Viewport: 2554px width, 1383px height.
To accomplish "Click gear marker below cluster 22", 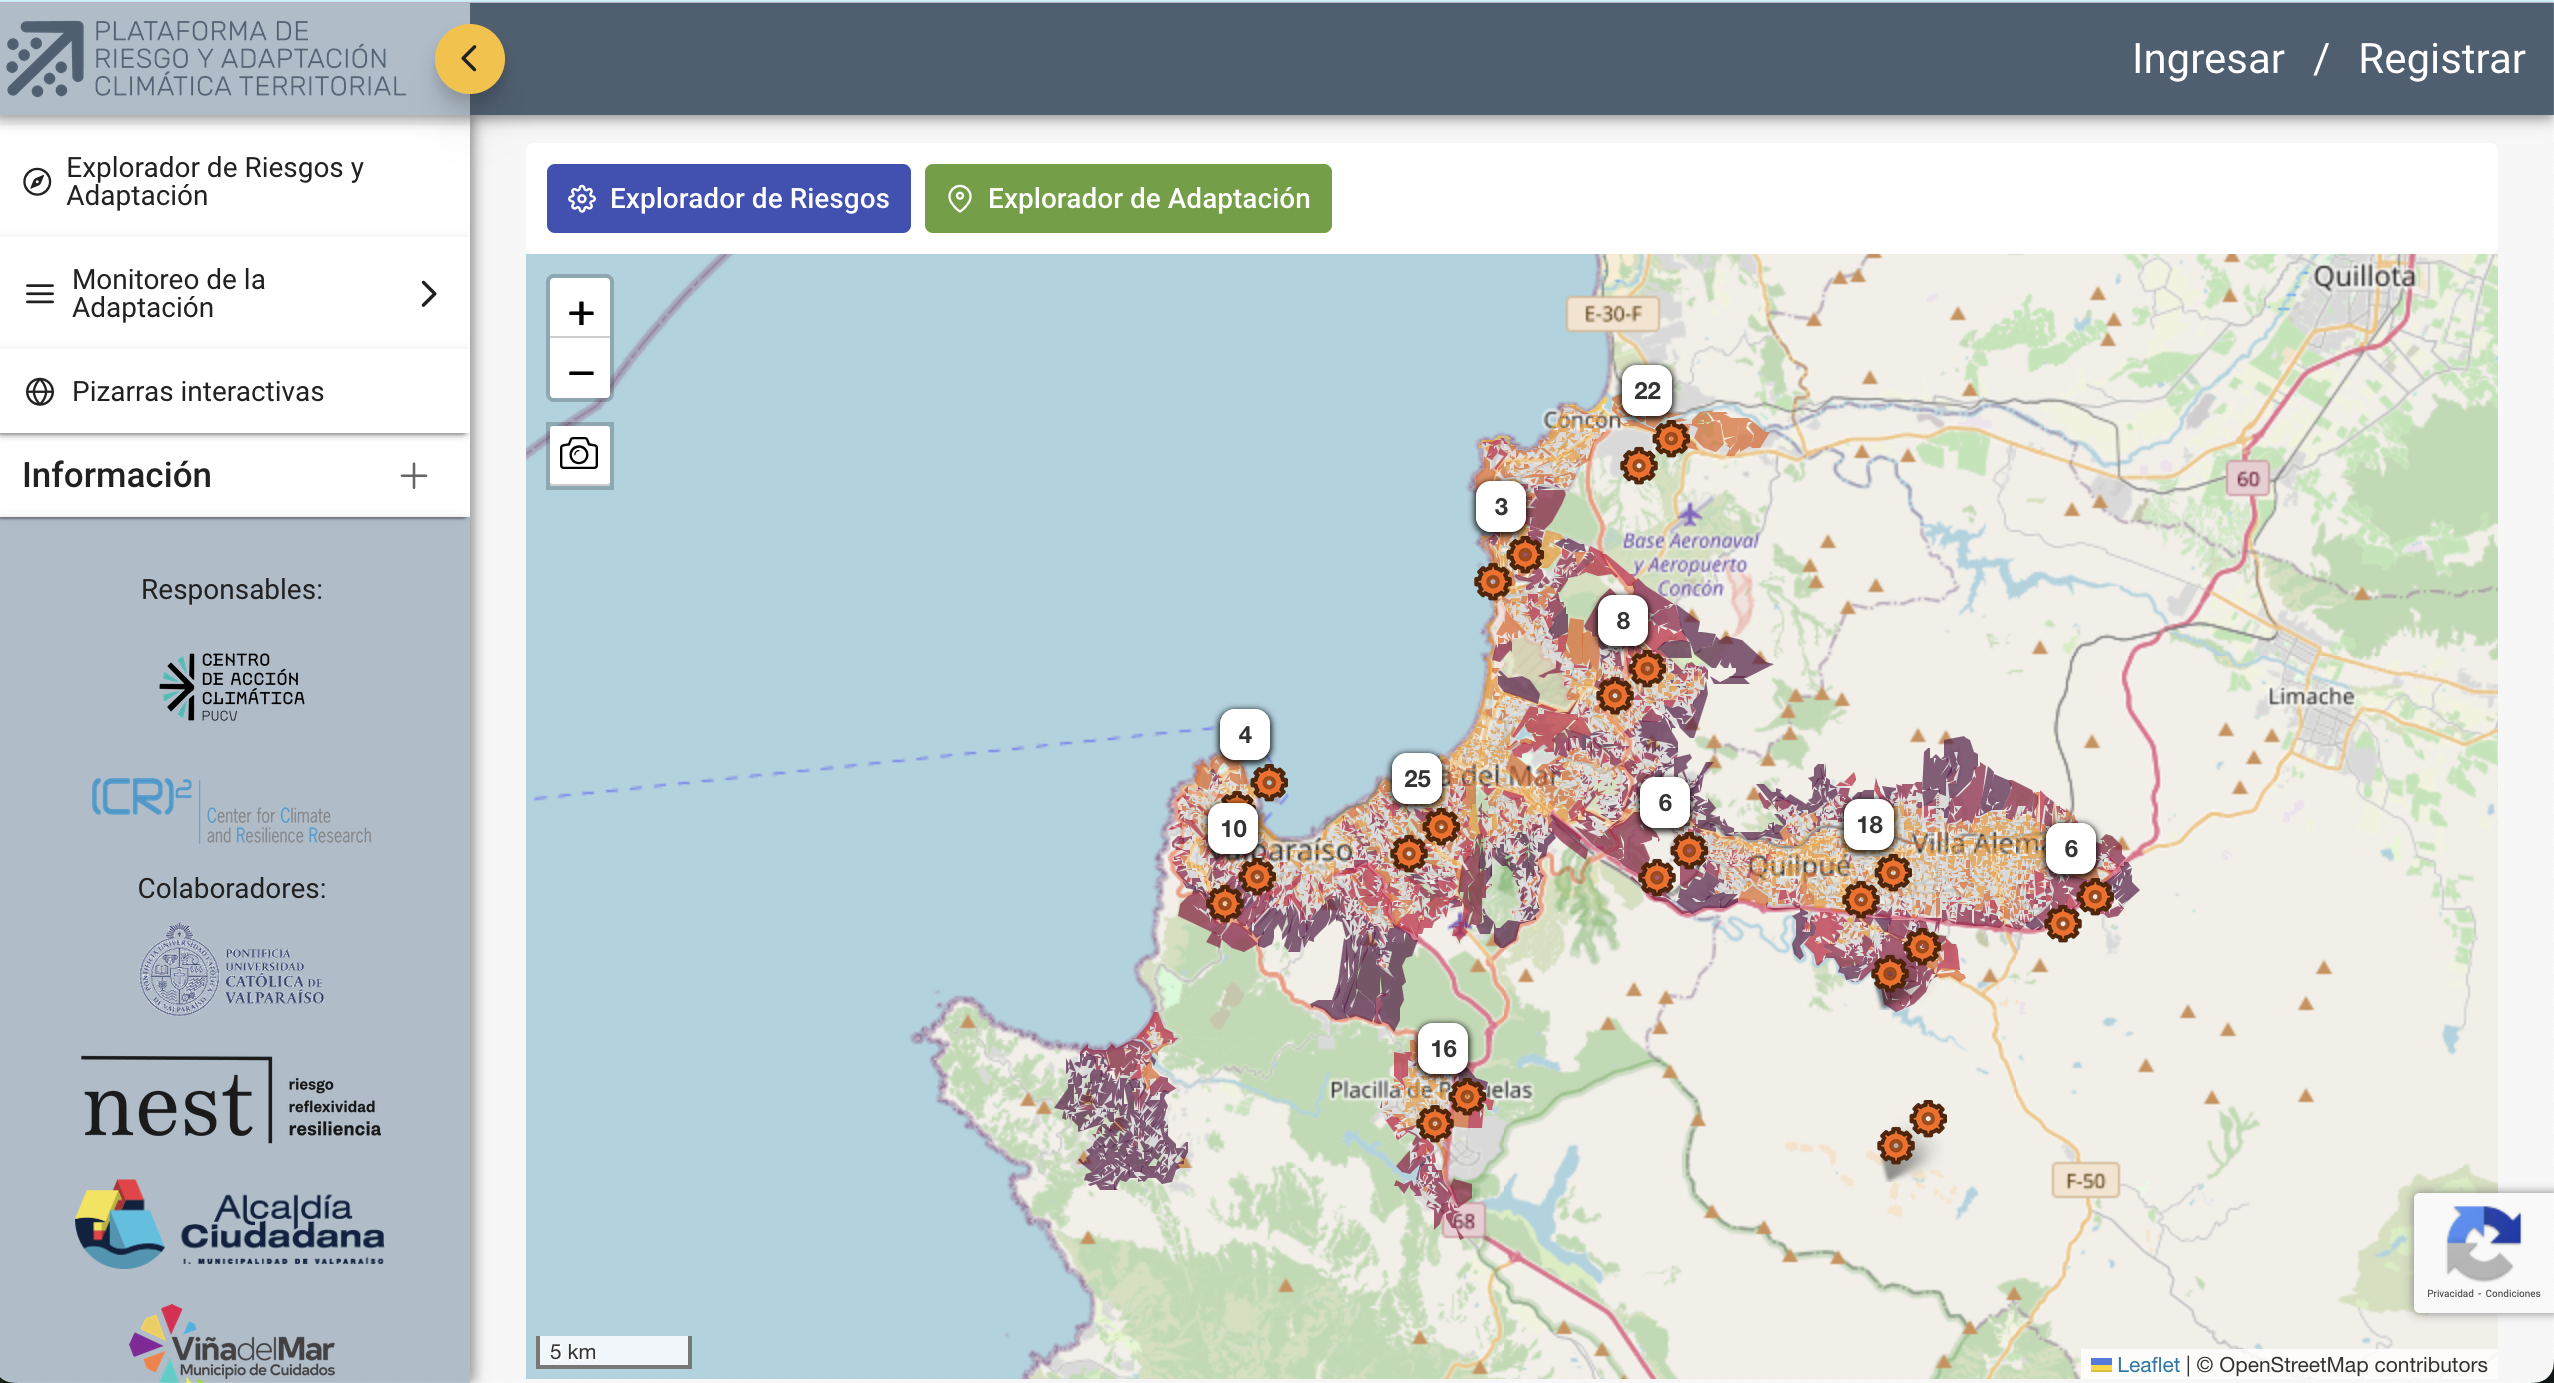I will coord(1670,438).
